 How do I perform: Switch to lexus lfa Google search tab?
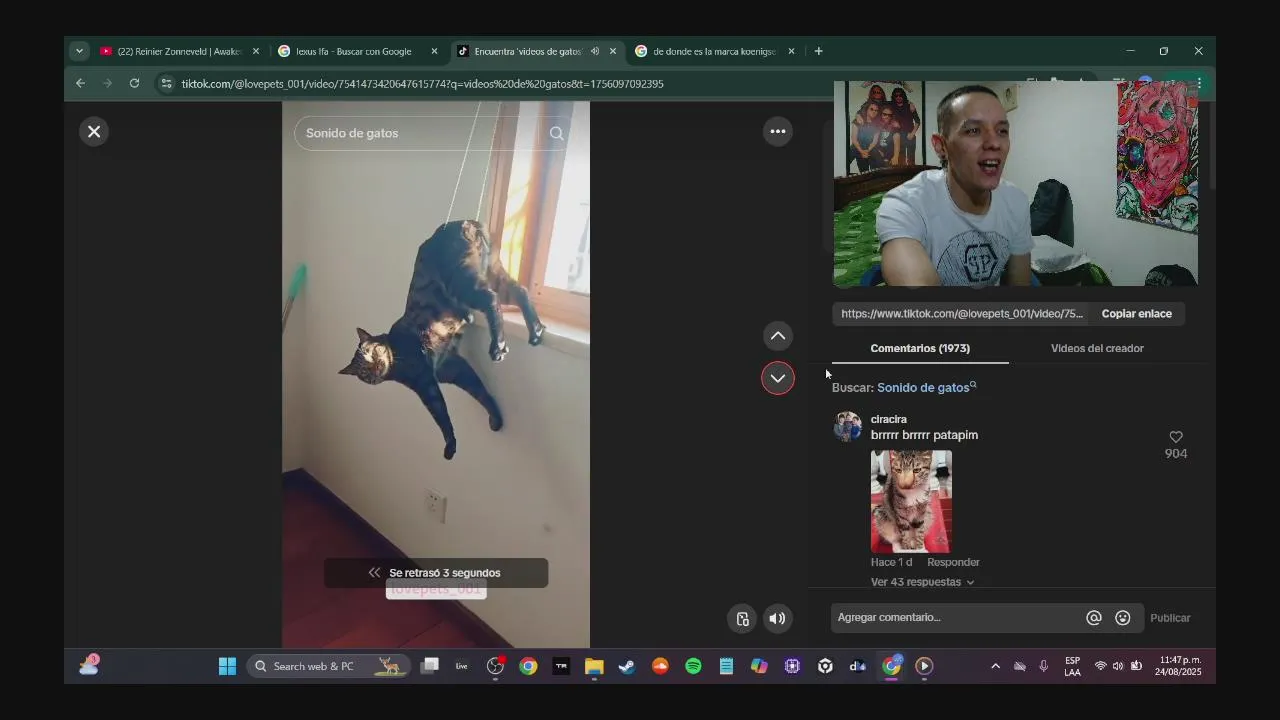[x=354, y=51]
